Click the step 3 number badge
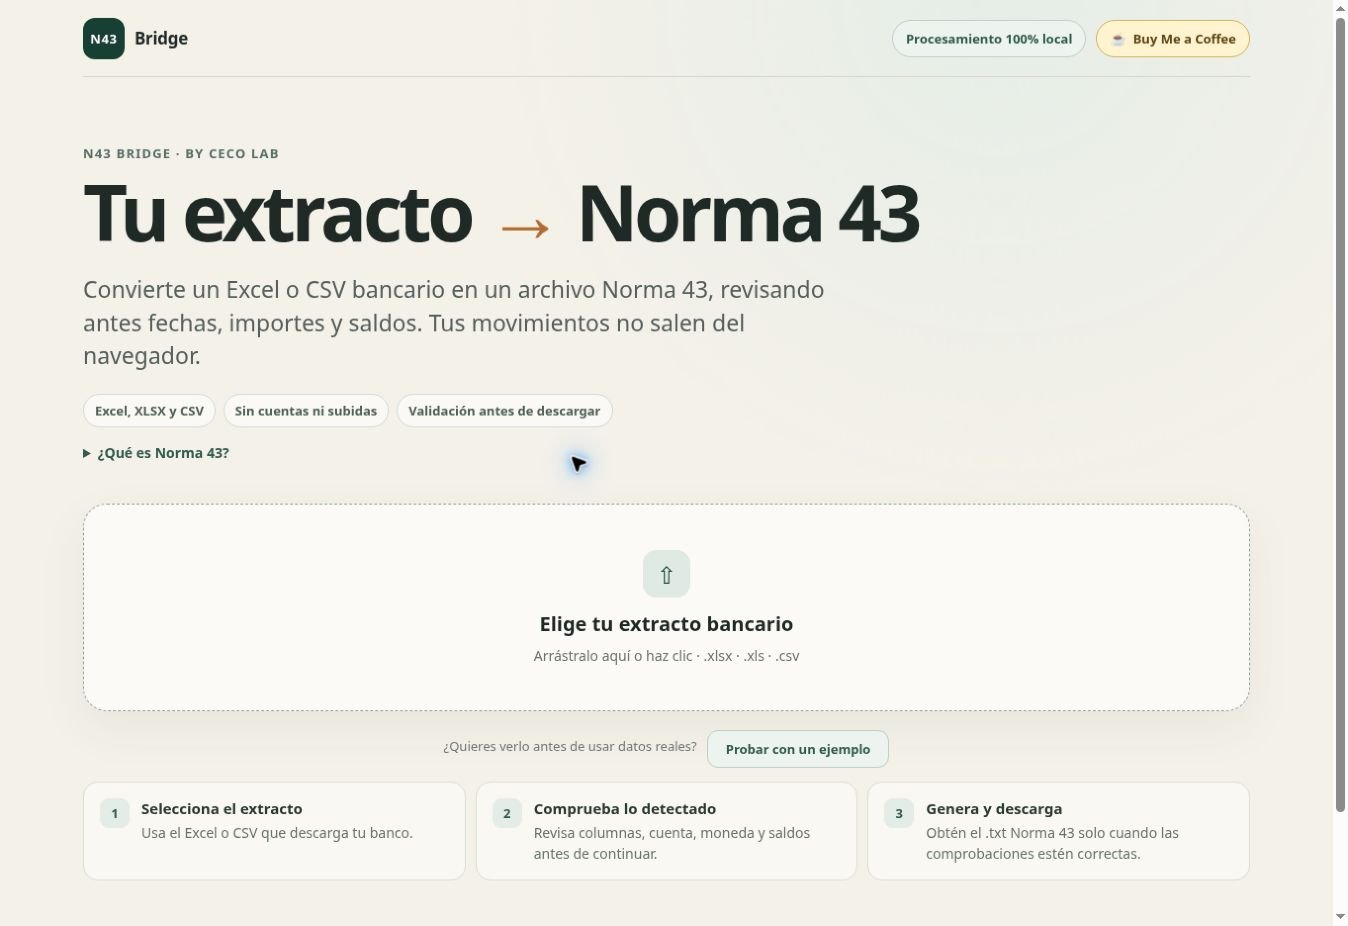Image resolution: width=1348 pixels, height=926 pixels. coord(899,813)
